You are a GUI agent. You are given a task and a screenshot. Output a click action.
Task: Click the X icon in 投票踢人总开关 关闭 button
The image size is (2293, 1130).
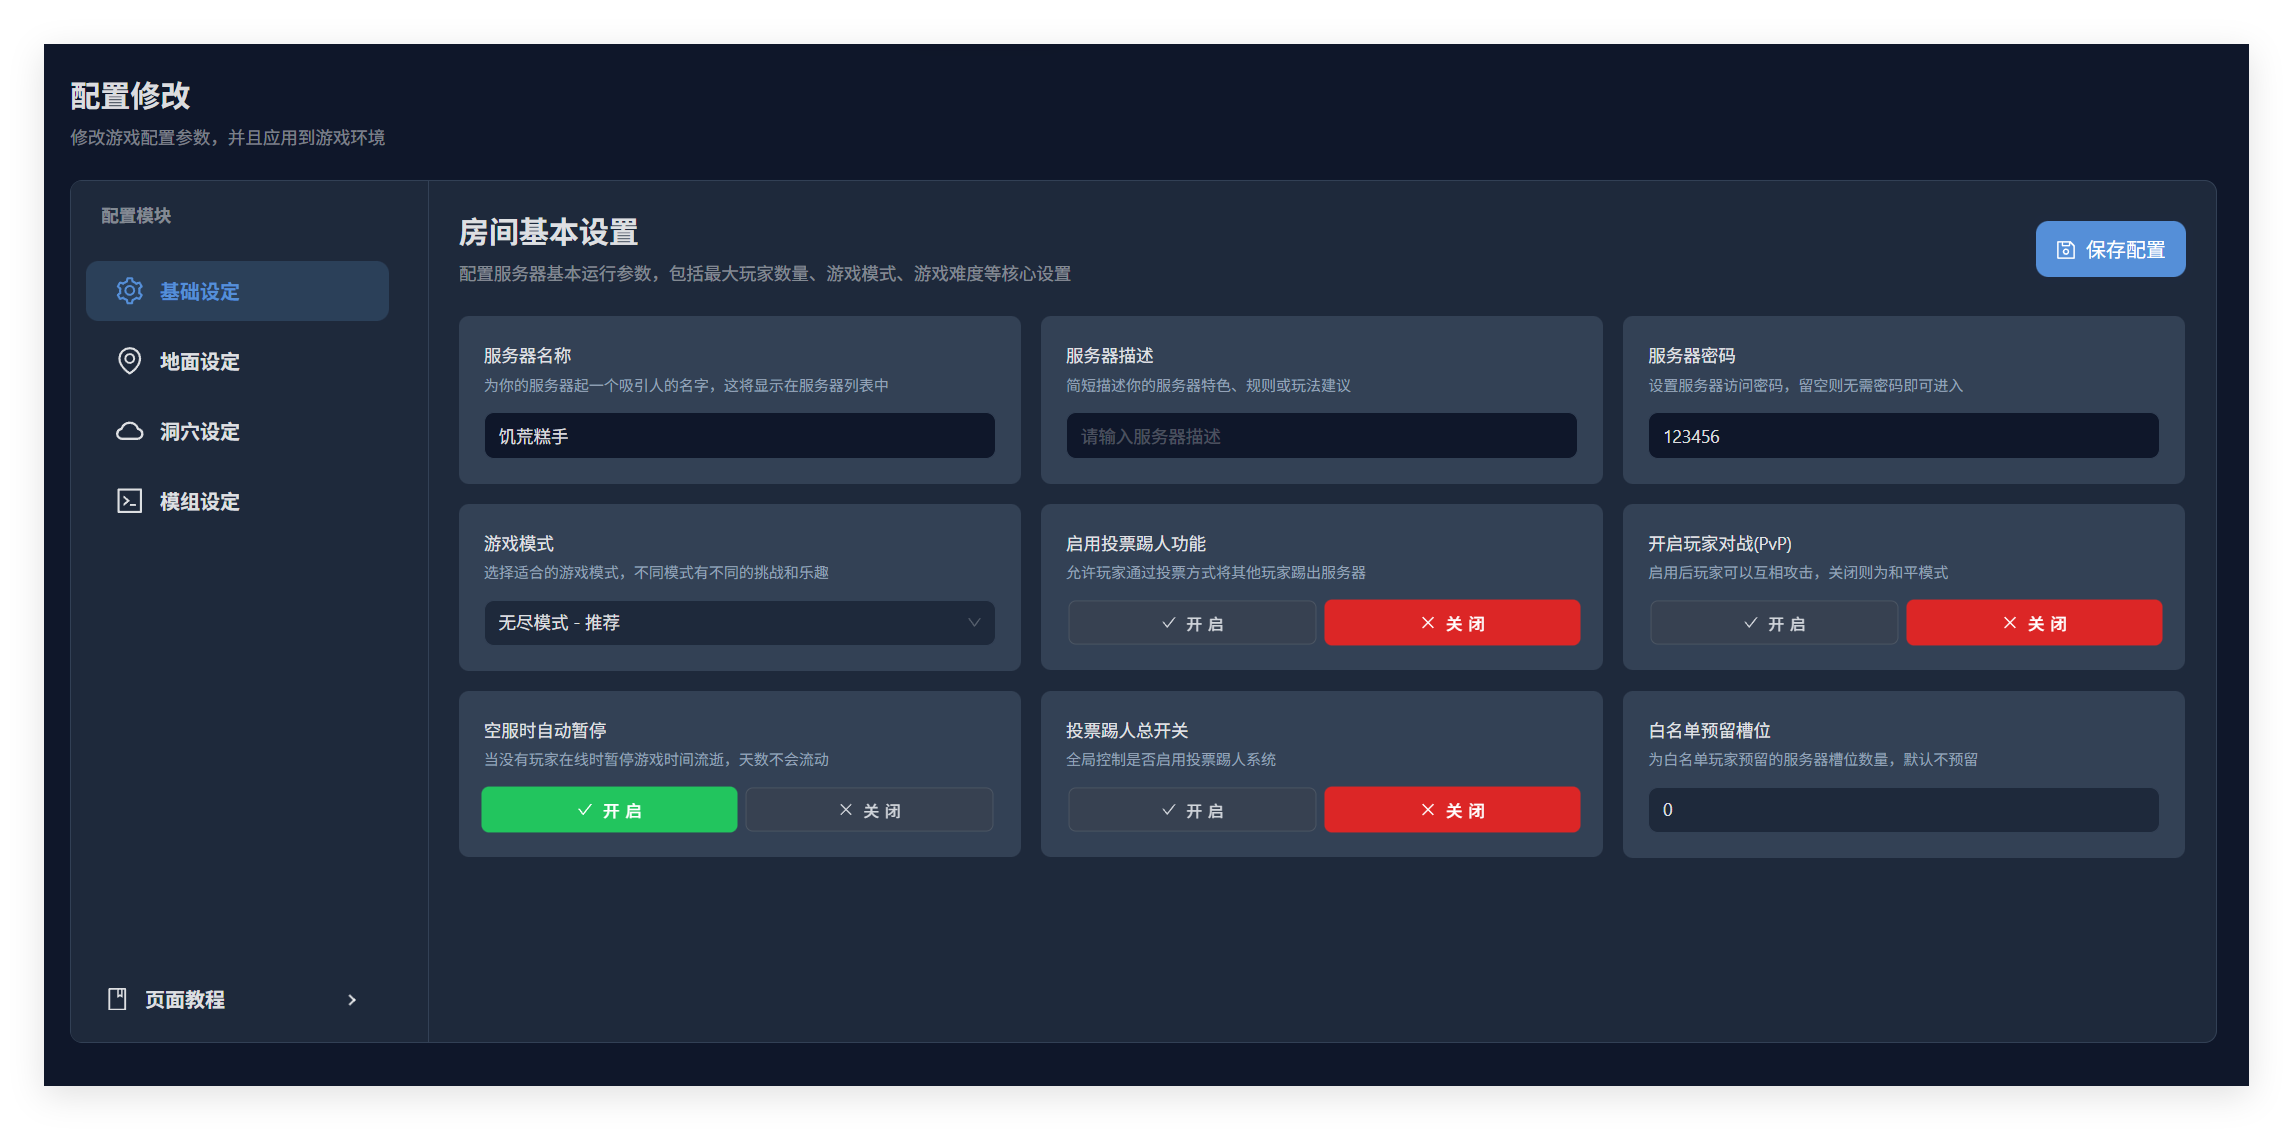[1427, 810]
